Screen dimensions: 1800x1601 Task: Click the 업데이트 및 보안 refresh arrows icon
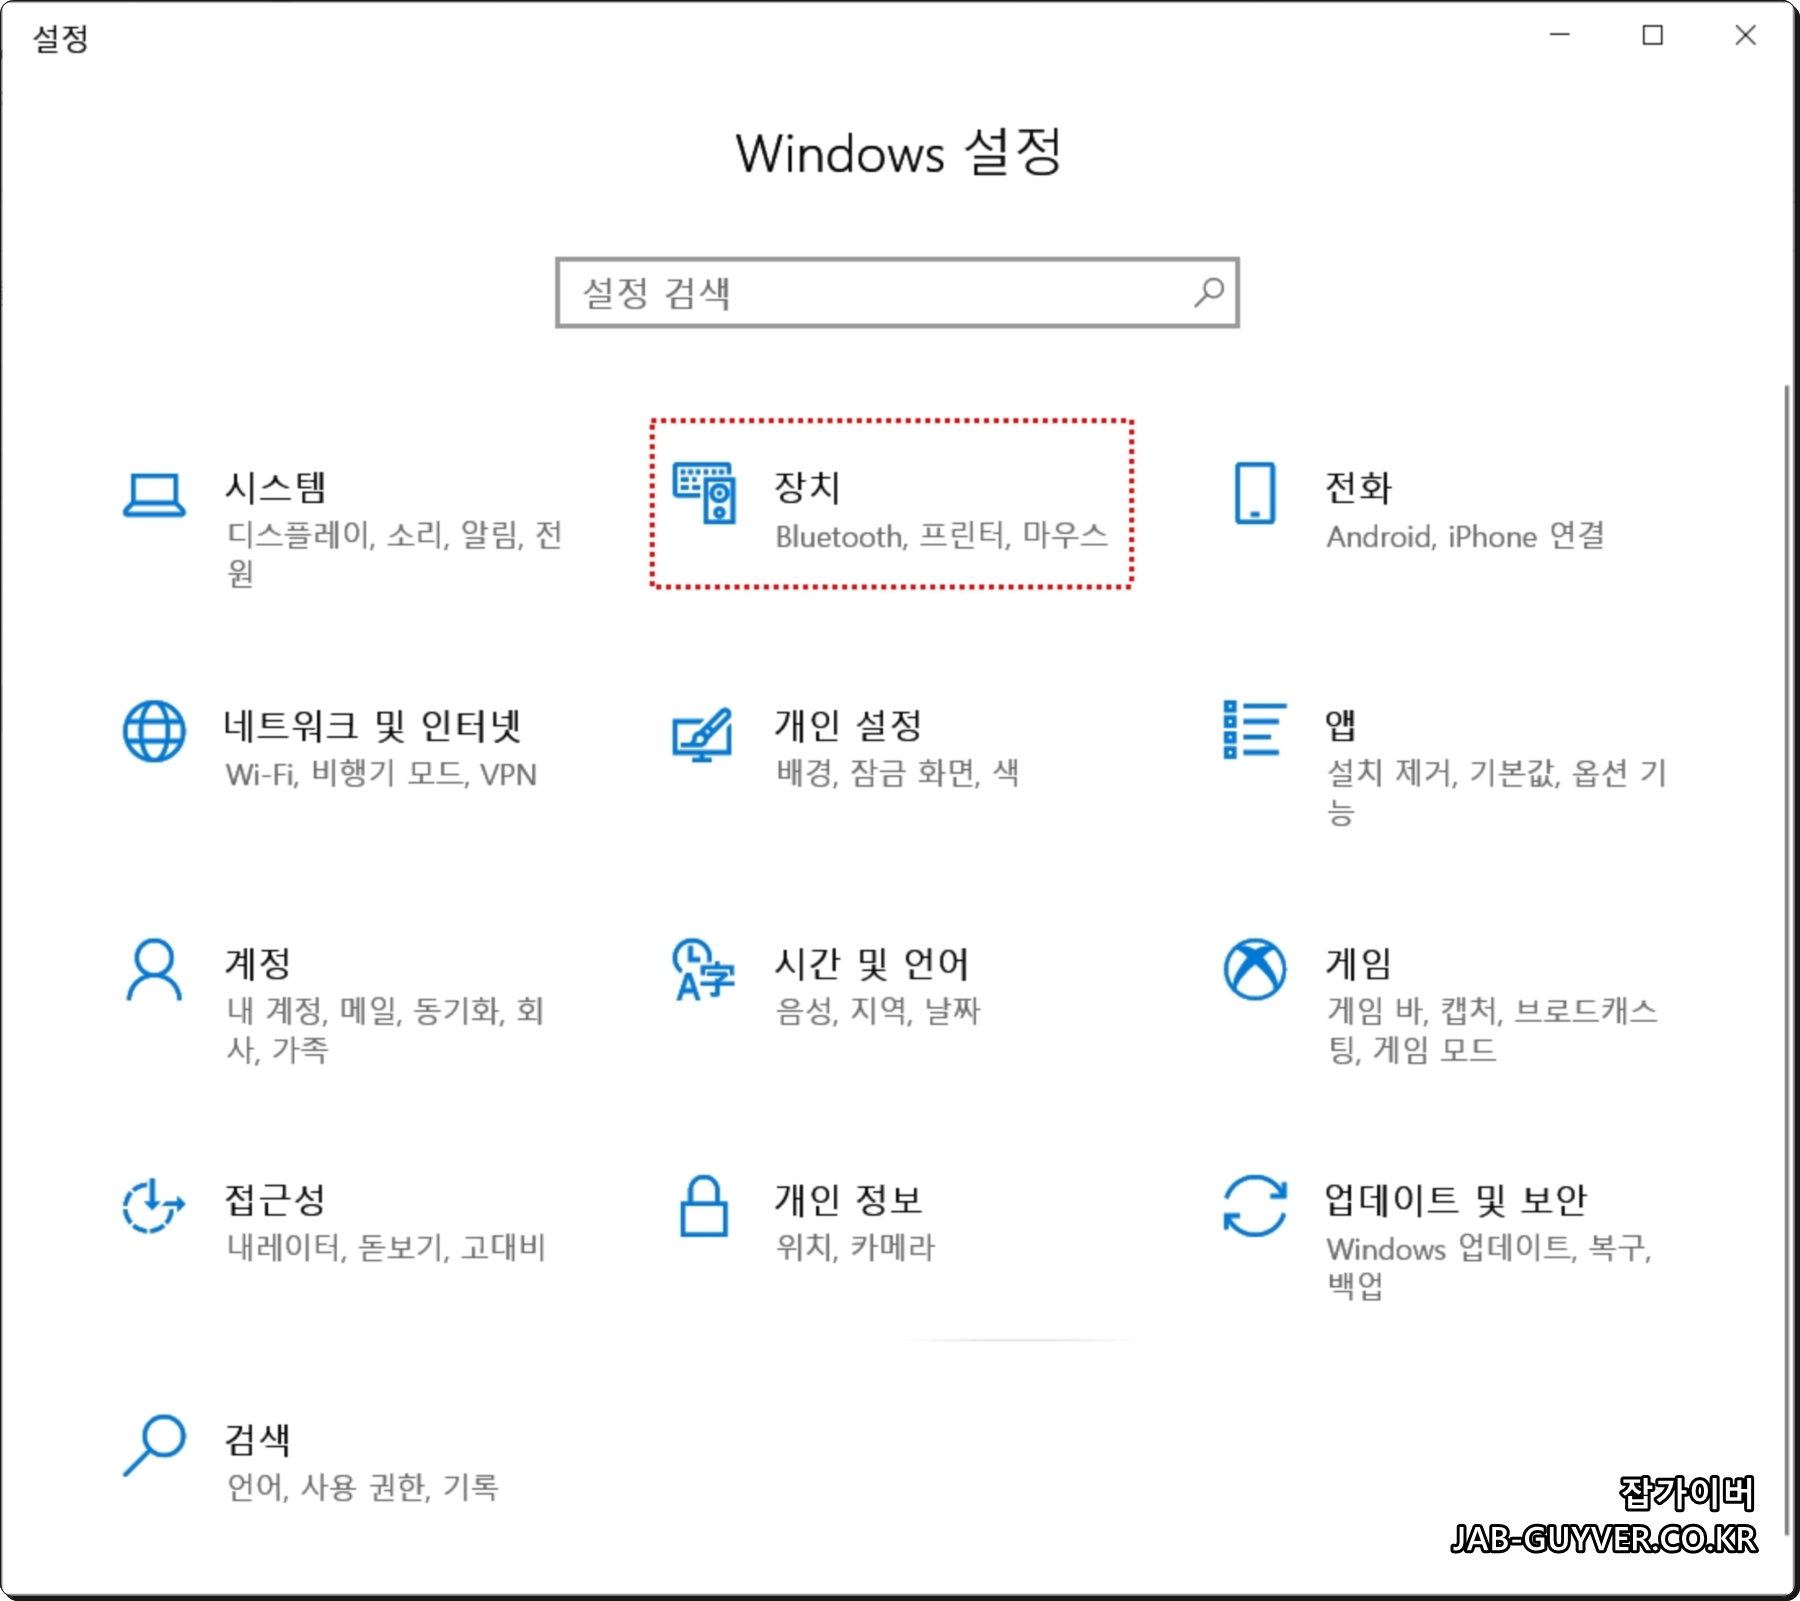click(1254, 1205)
